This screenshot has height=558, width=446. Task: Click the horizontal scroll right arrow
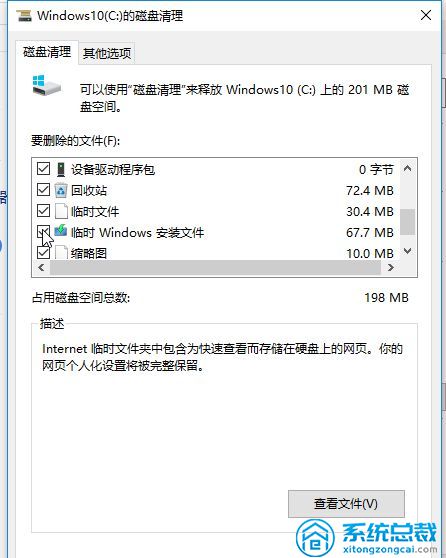[391, 267]
